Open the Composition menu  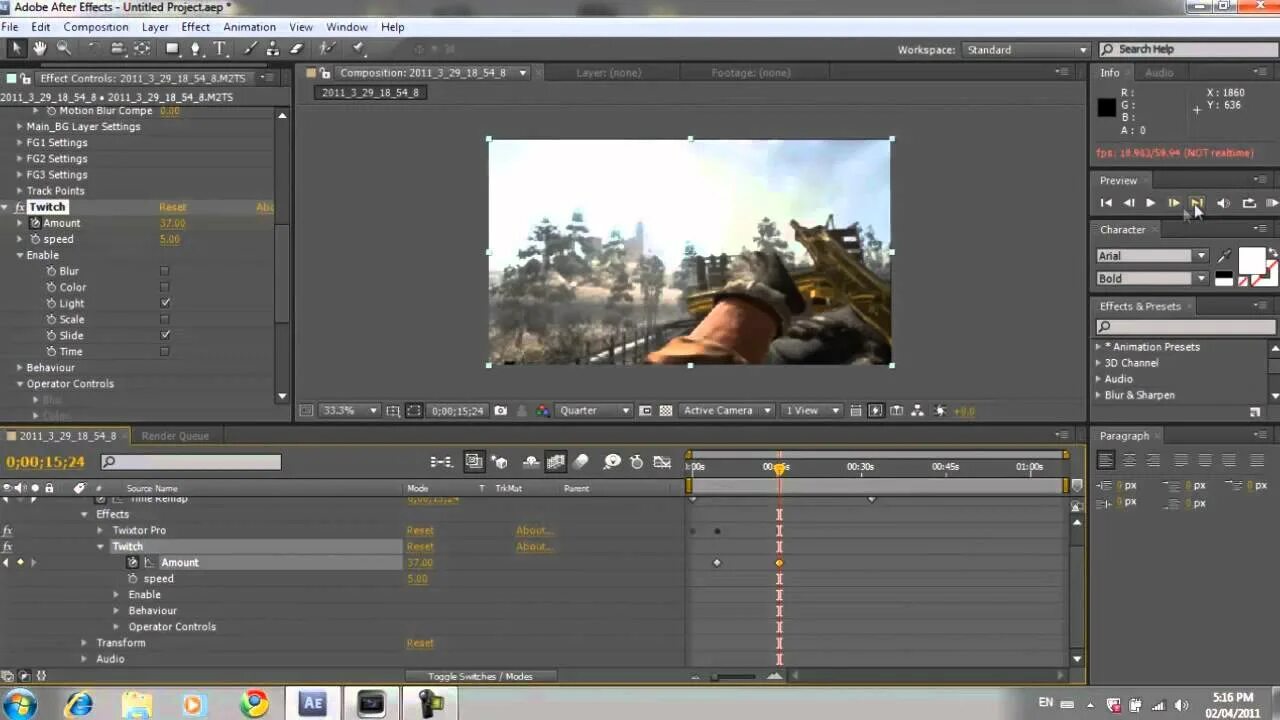tap(96, 27)
